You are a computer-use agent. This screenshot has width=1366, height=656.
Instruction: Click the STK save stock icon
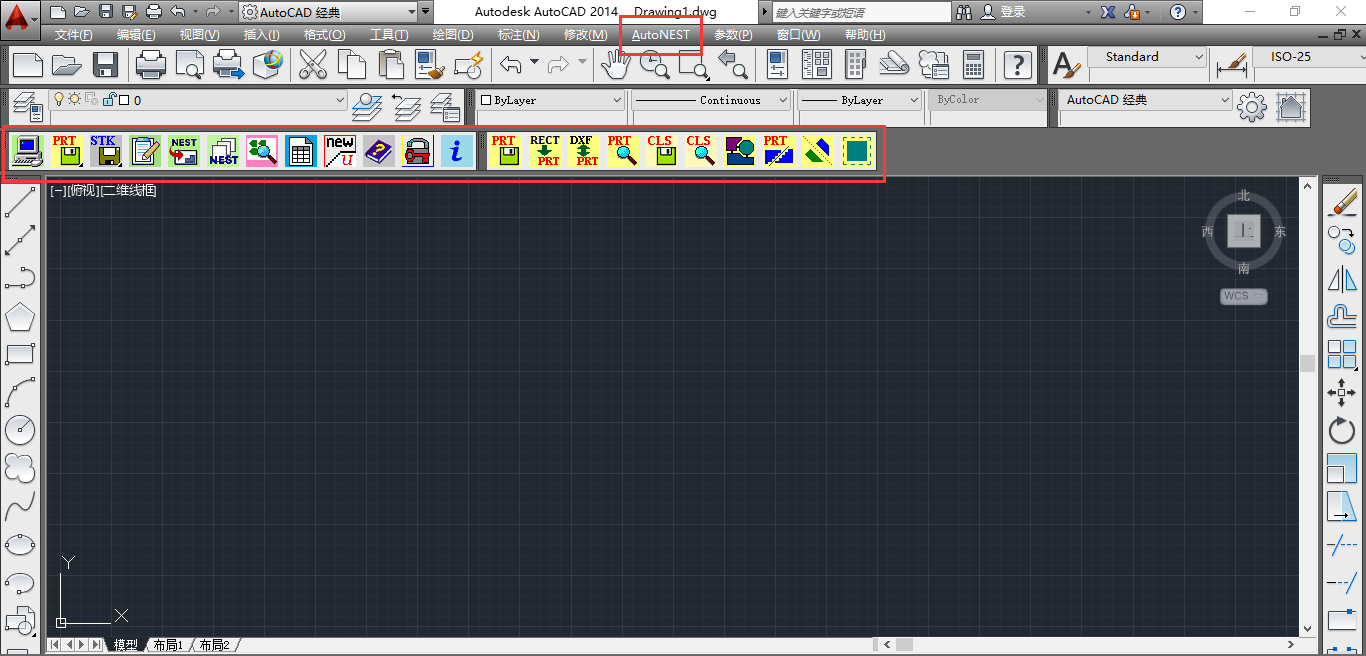point(105,151)
